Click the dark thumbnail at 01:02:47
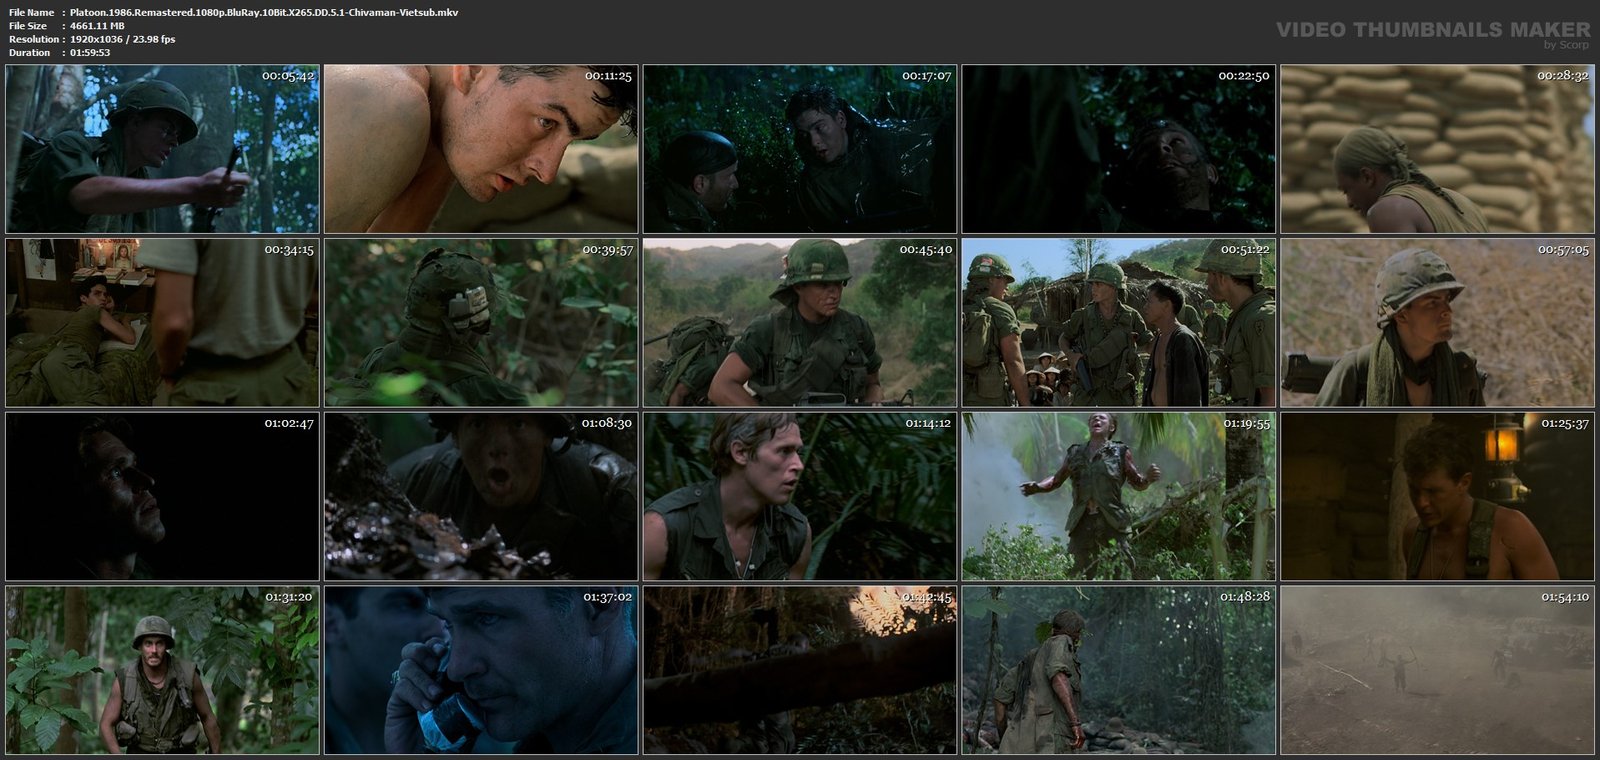Screen dimensions: 1600x760 (162, 496)
